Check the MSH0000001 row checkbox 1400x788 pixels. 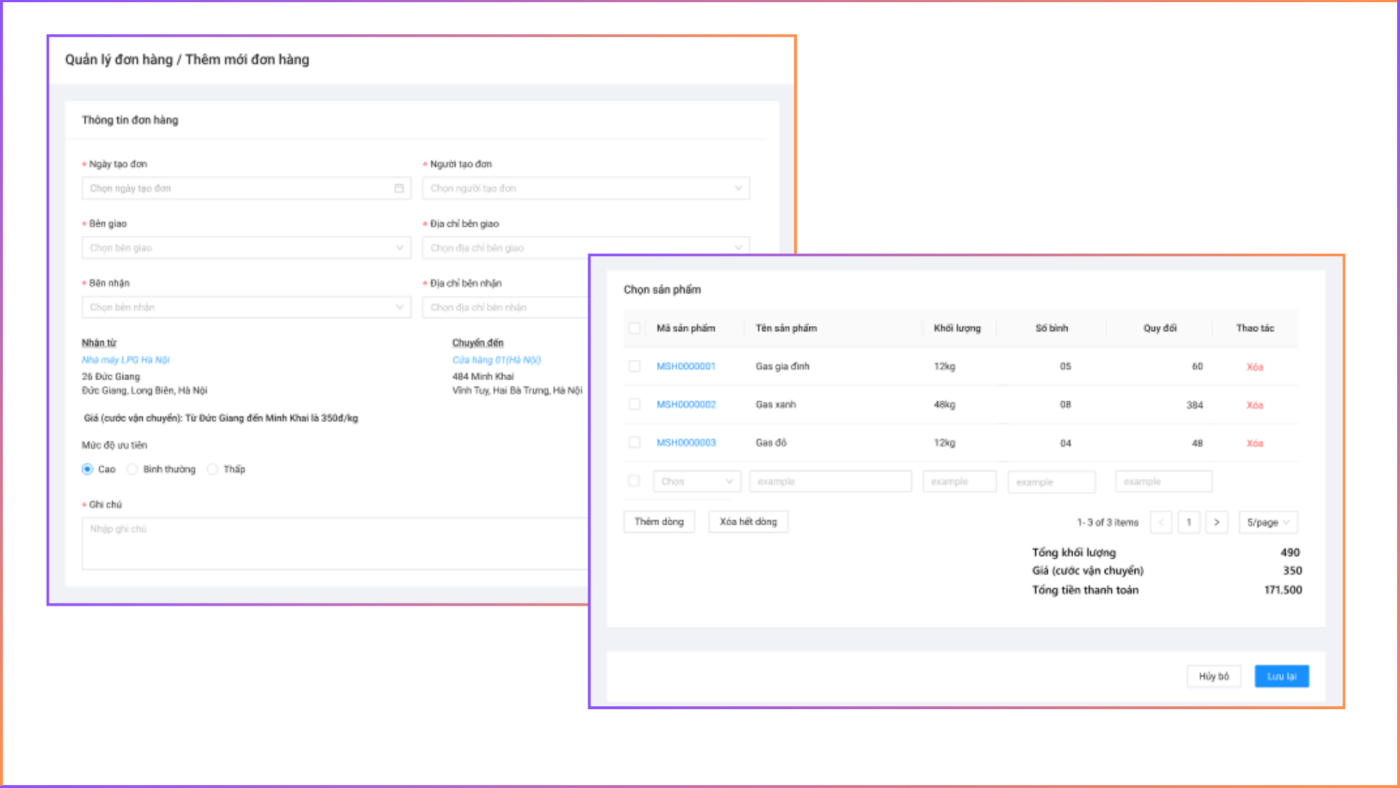click(634, 367)
